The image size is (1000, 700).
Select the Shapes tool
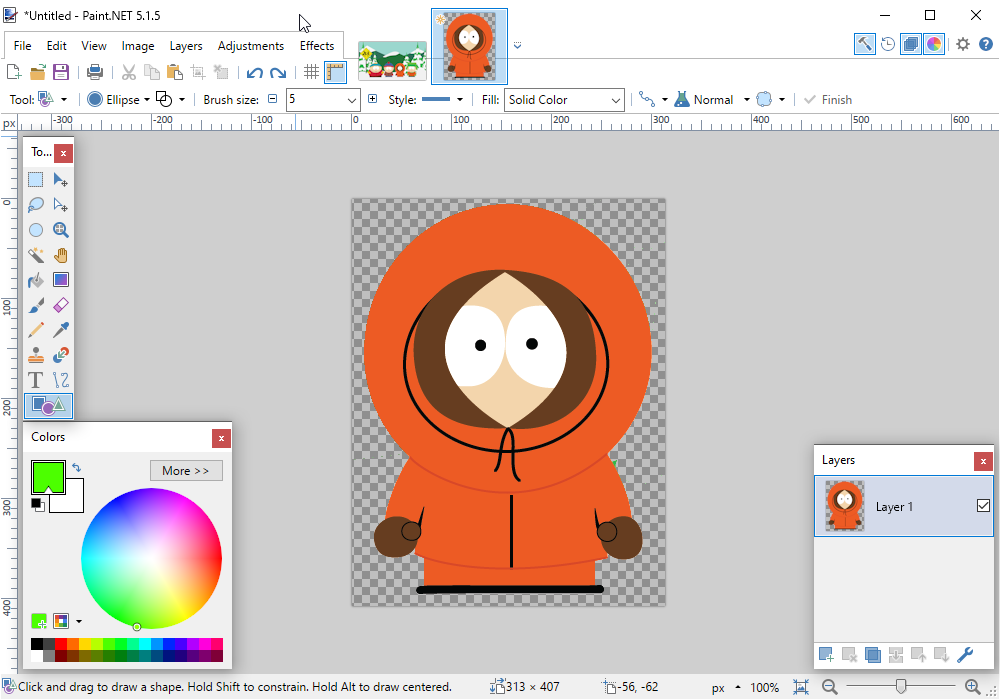(x=48, y=405)
